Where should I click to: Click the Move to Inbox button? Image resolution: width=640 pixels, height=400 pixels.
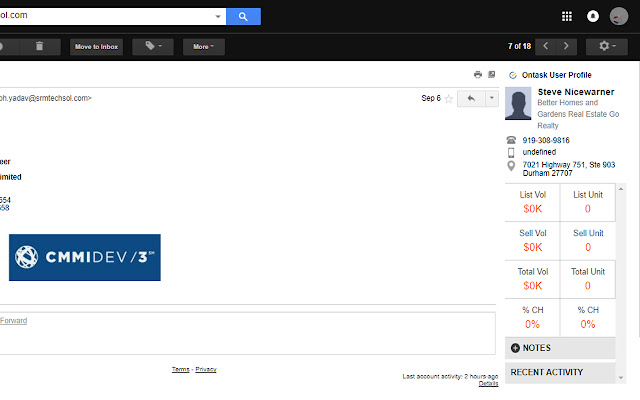click(x=96, y=47)
